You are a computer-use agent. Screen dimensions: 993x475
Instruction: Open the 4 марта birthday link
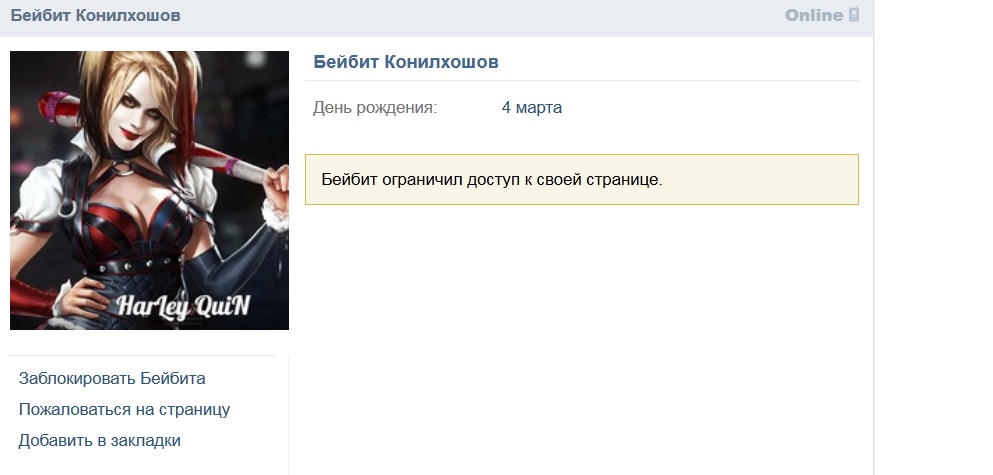(531, 108)
